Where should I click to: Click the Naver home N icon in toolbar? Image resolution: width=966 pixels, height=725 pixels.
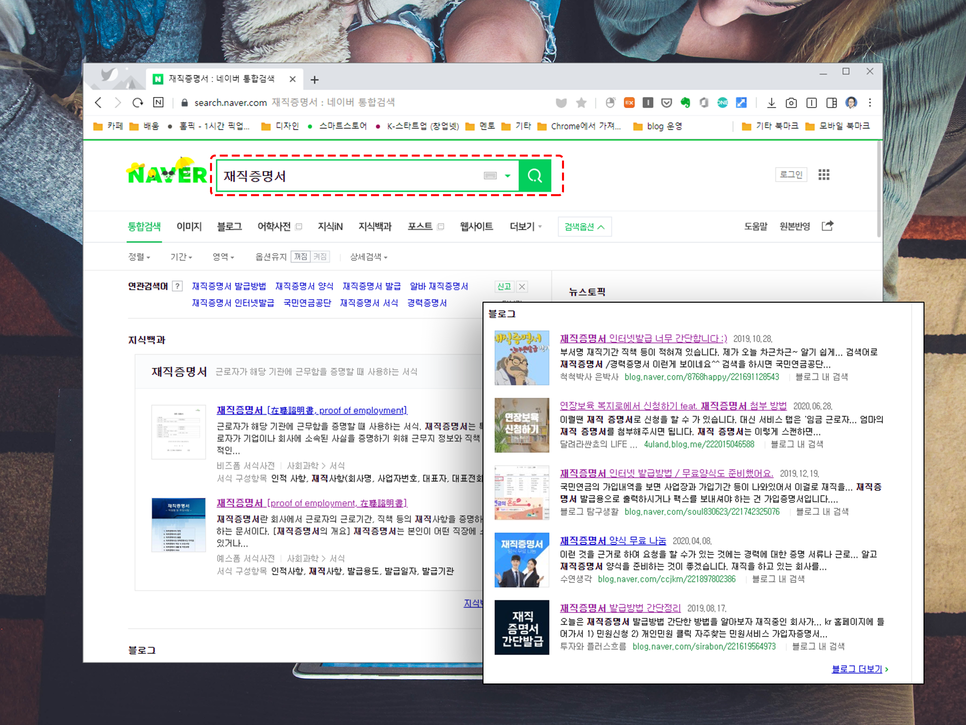pos(158,103)
